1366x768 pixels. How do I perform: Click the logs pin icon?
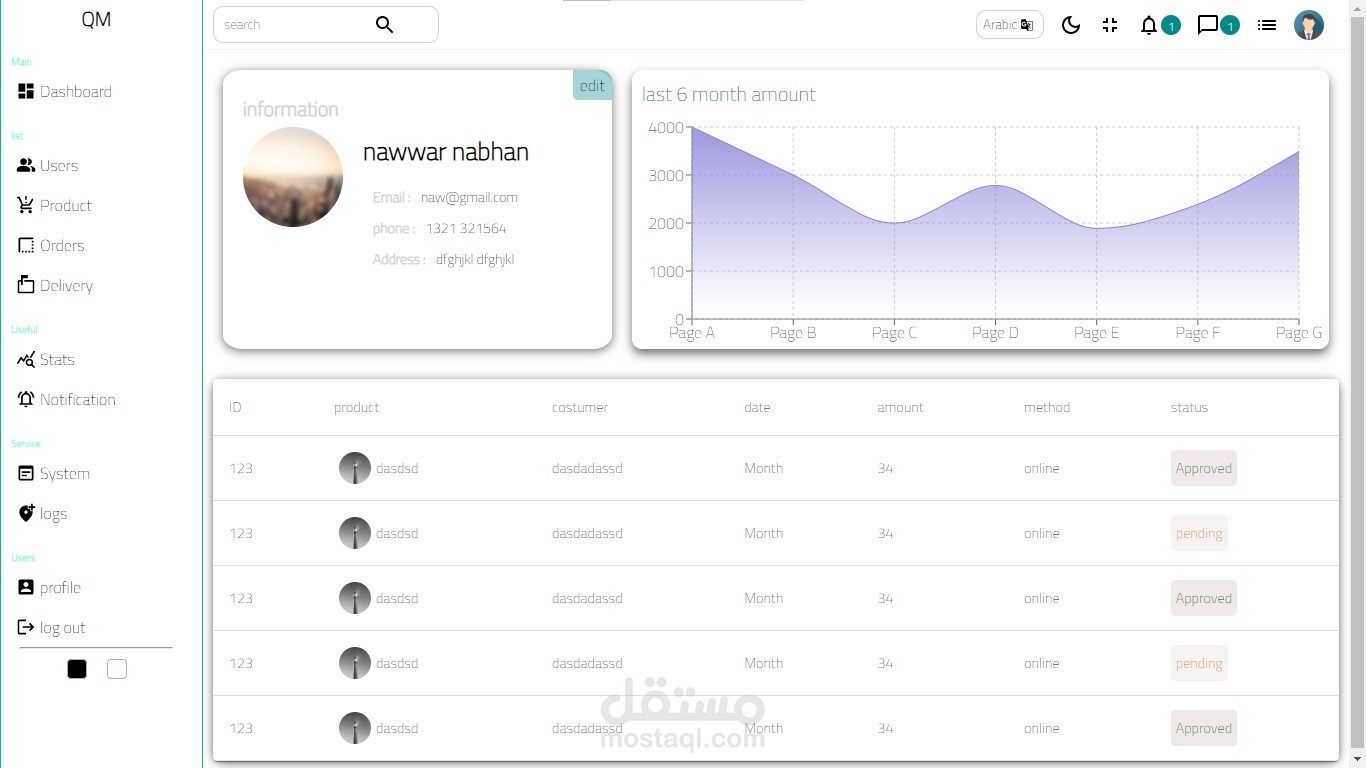point(26,513)
